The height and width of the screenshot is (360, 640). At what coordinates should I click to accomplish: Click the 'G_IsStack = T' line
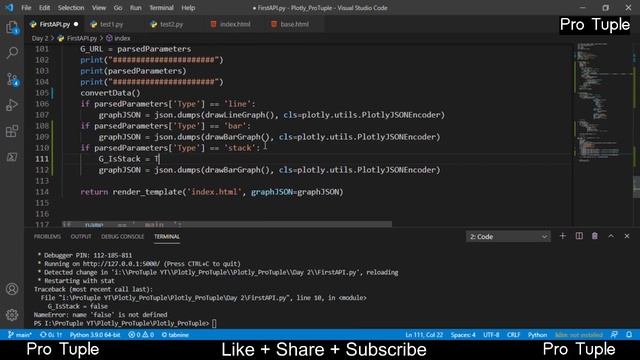pos(129,159)
